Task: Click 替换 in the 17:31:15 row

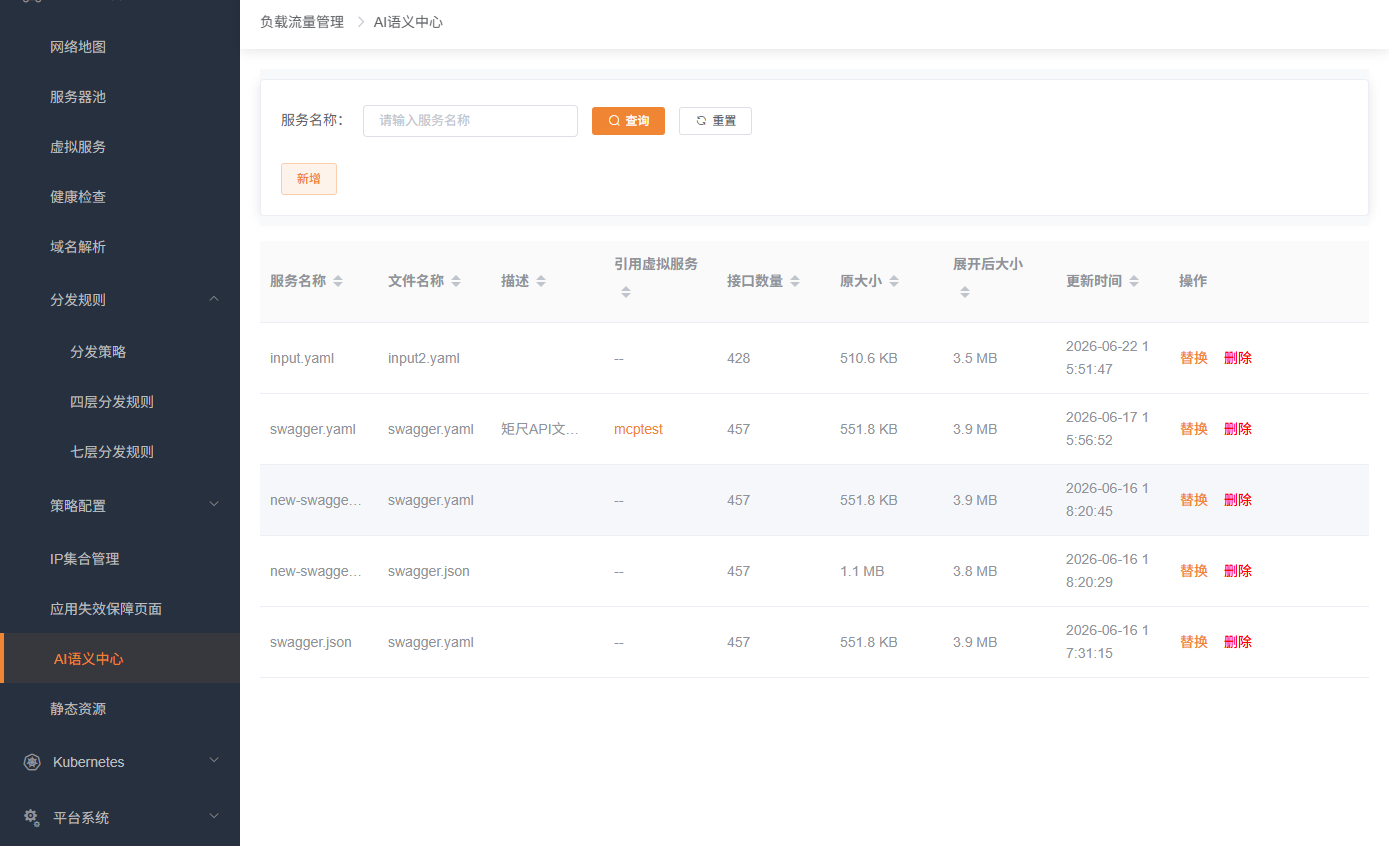Action: click(x=1194, y=642)
